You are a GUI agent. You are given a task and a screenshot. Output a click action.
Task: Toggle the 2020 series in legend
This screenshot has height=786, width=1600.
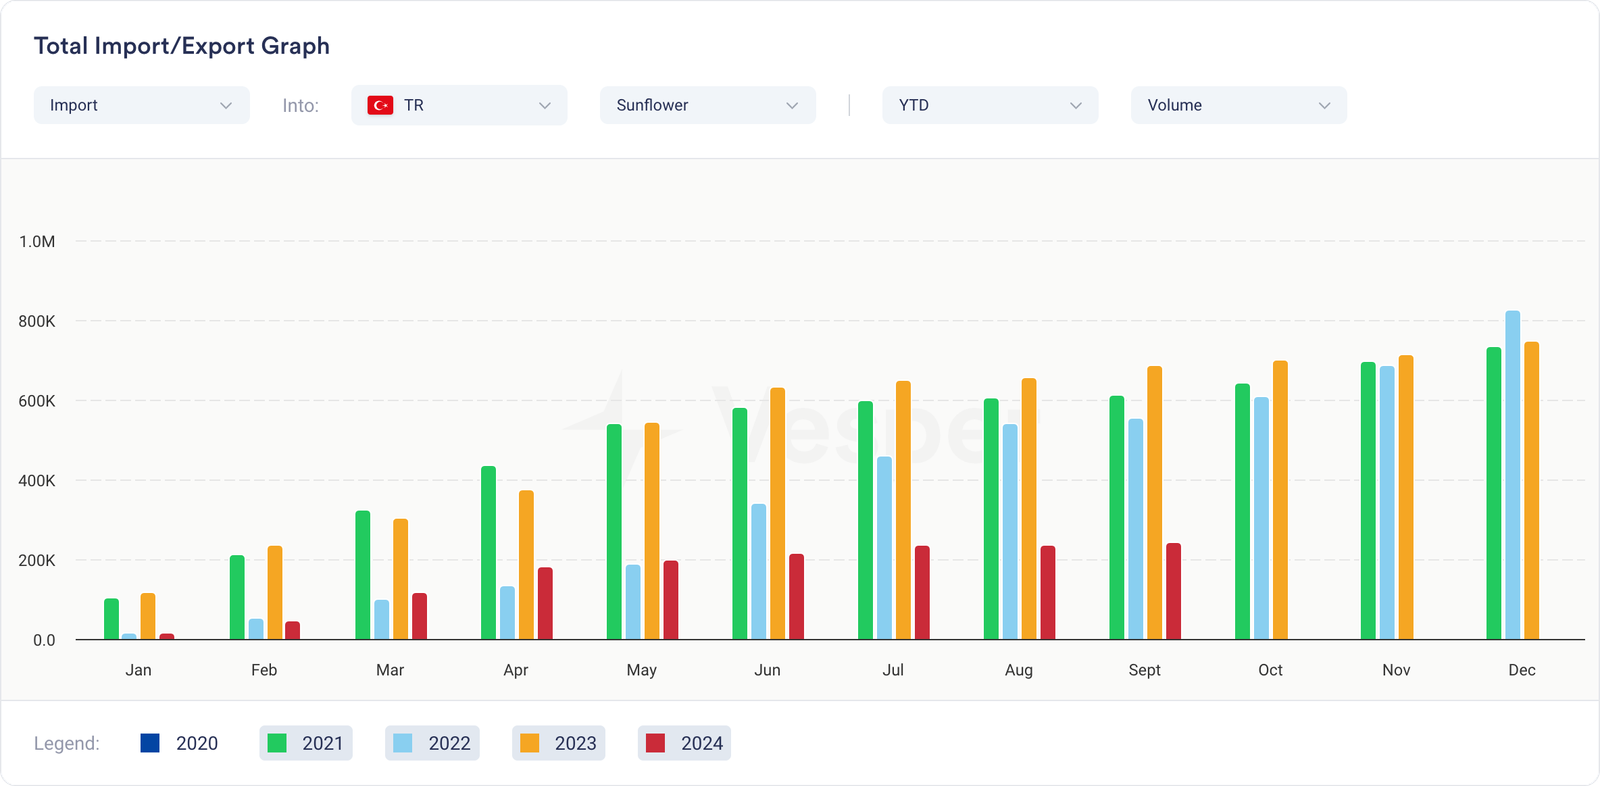click(179, 743)
